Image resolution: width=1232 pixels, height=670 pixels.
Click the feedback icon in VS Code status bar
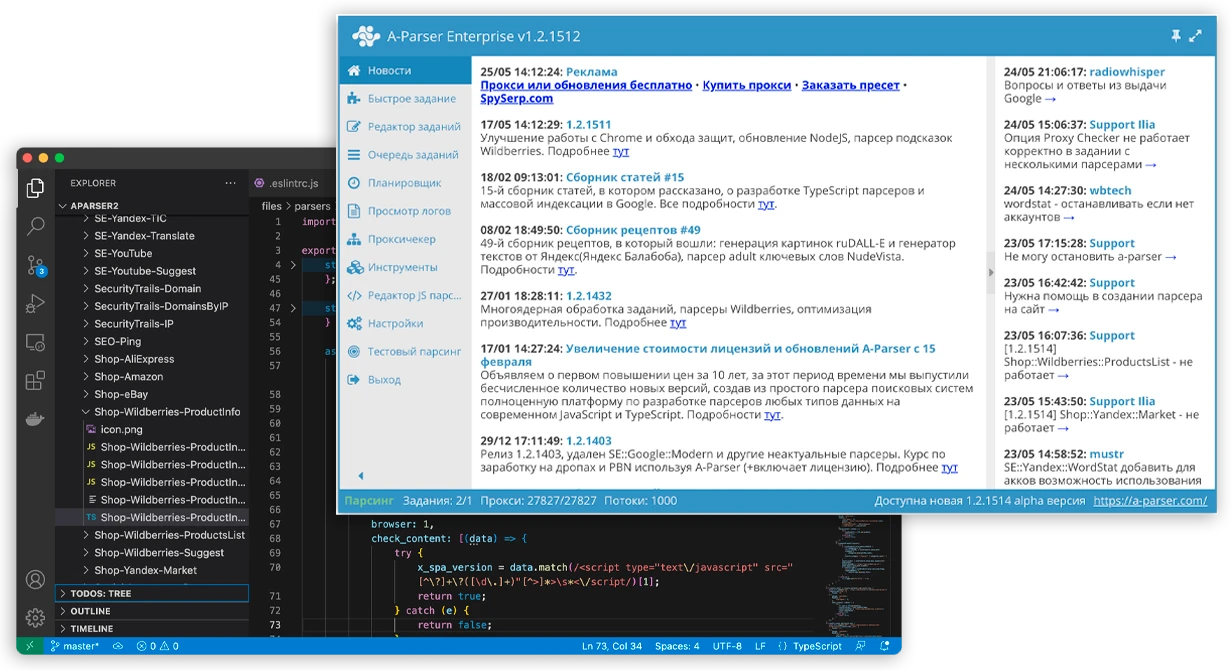tap(861, 646)
